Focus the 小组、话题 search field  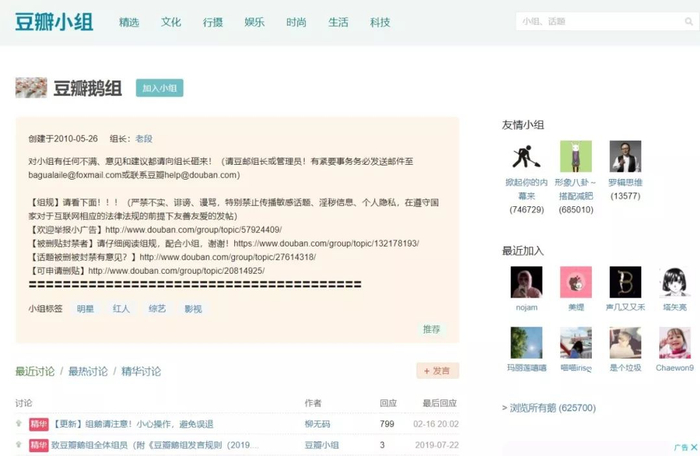[x=600, y=21]
